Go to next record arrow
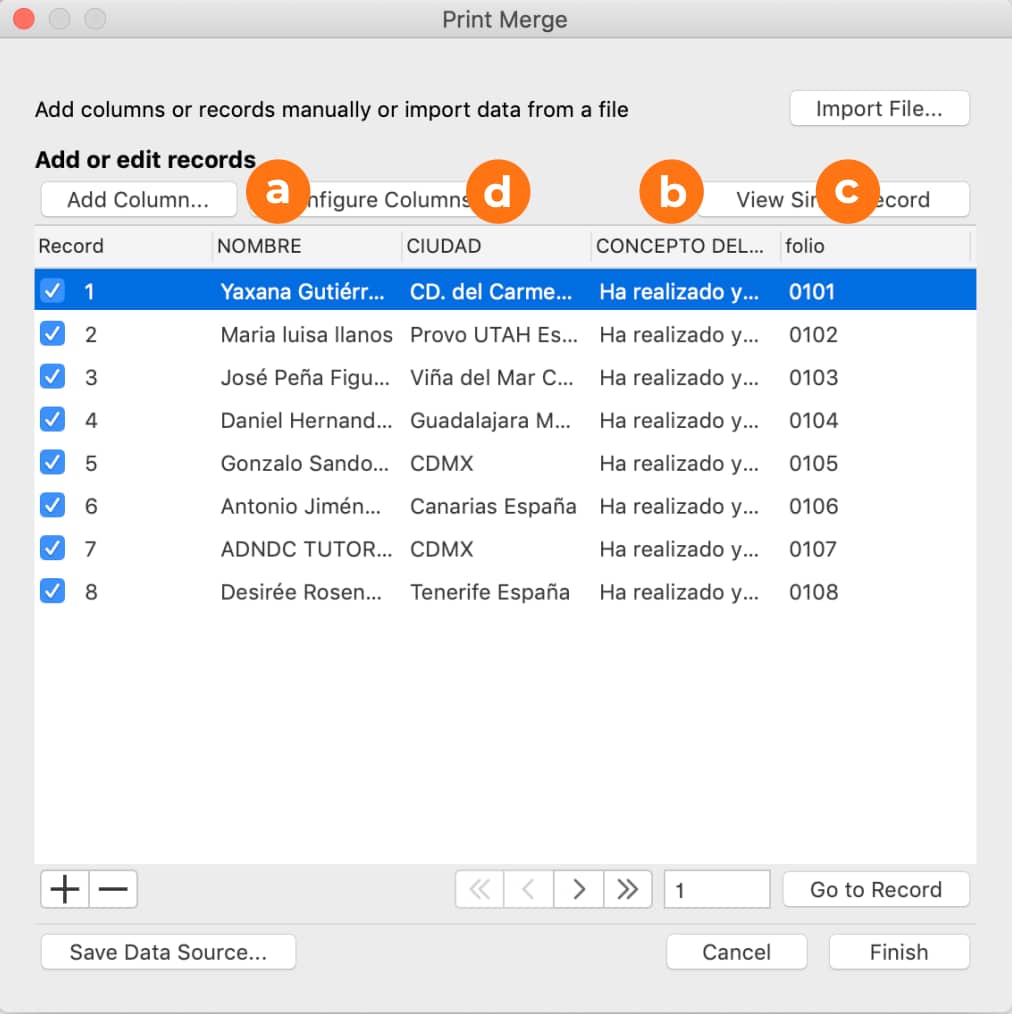 pyautogui.click(x=579, y=889)
